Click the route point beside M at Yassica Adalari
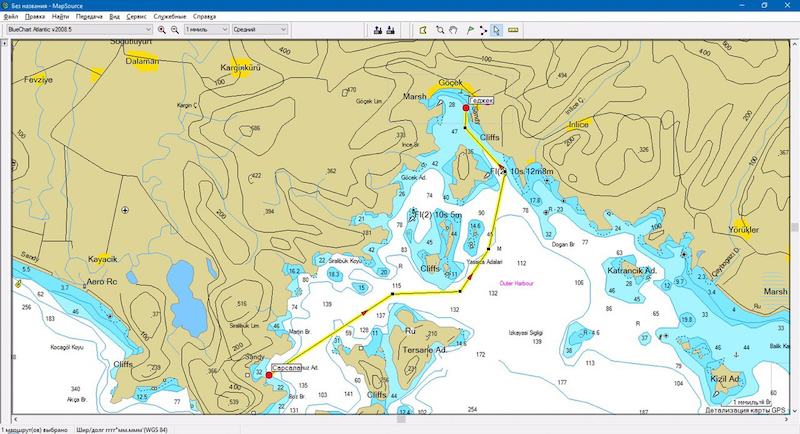This screenshot has height=434, width=800. click(x=488, y=249)
